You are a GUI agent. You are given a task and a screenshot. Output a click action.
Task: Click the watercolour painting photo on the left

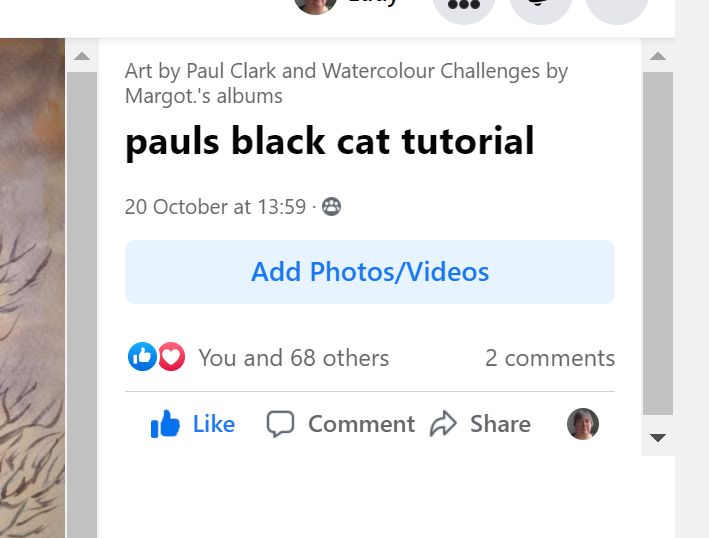(32, 288)
